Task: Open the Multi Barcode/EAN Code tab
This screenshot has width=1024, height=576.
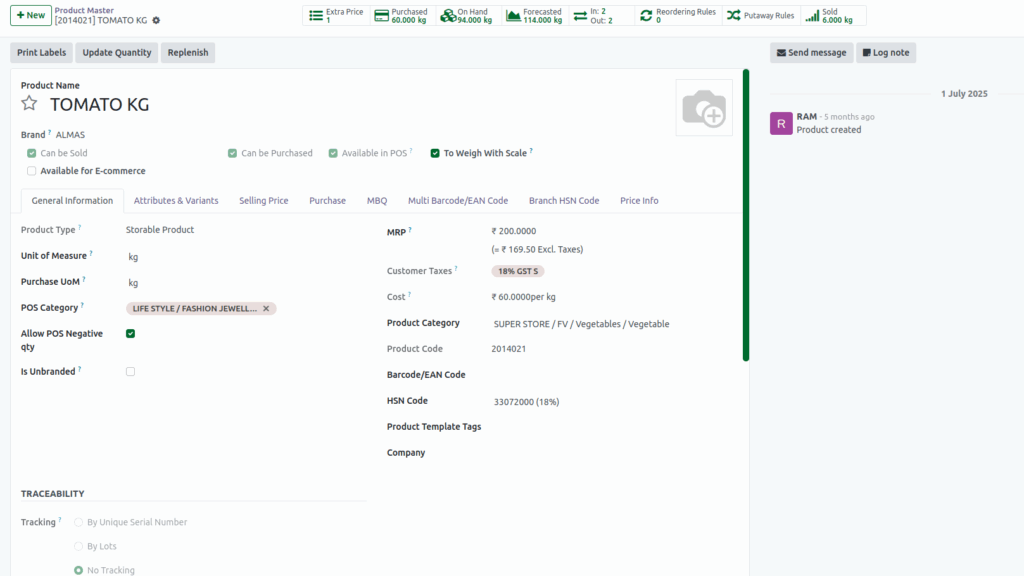Action: pyautogui.click(x=457, y=200)
